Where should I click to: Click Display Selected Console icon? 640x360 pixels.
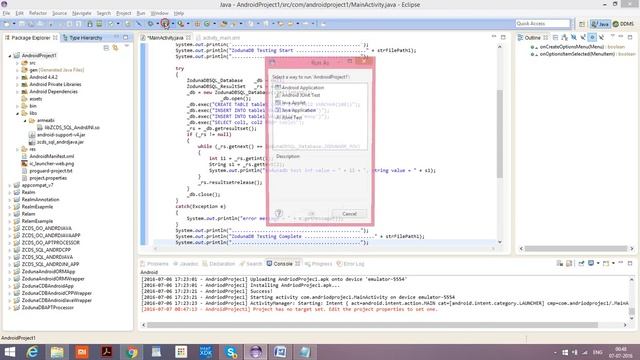click(x=591, y=264)
